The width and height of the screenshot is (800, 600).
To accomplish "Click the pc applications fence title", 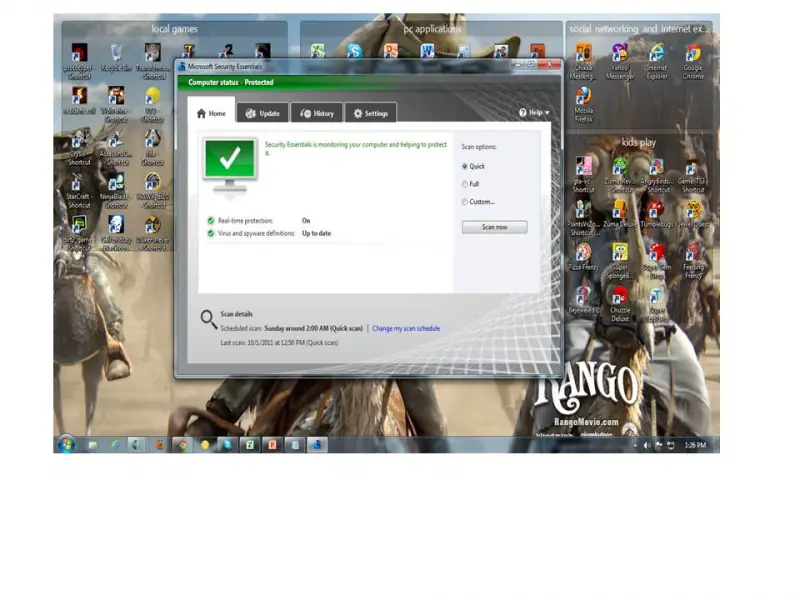I will pyautogui.click(x=432, y=29).
